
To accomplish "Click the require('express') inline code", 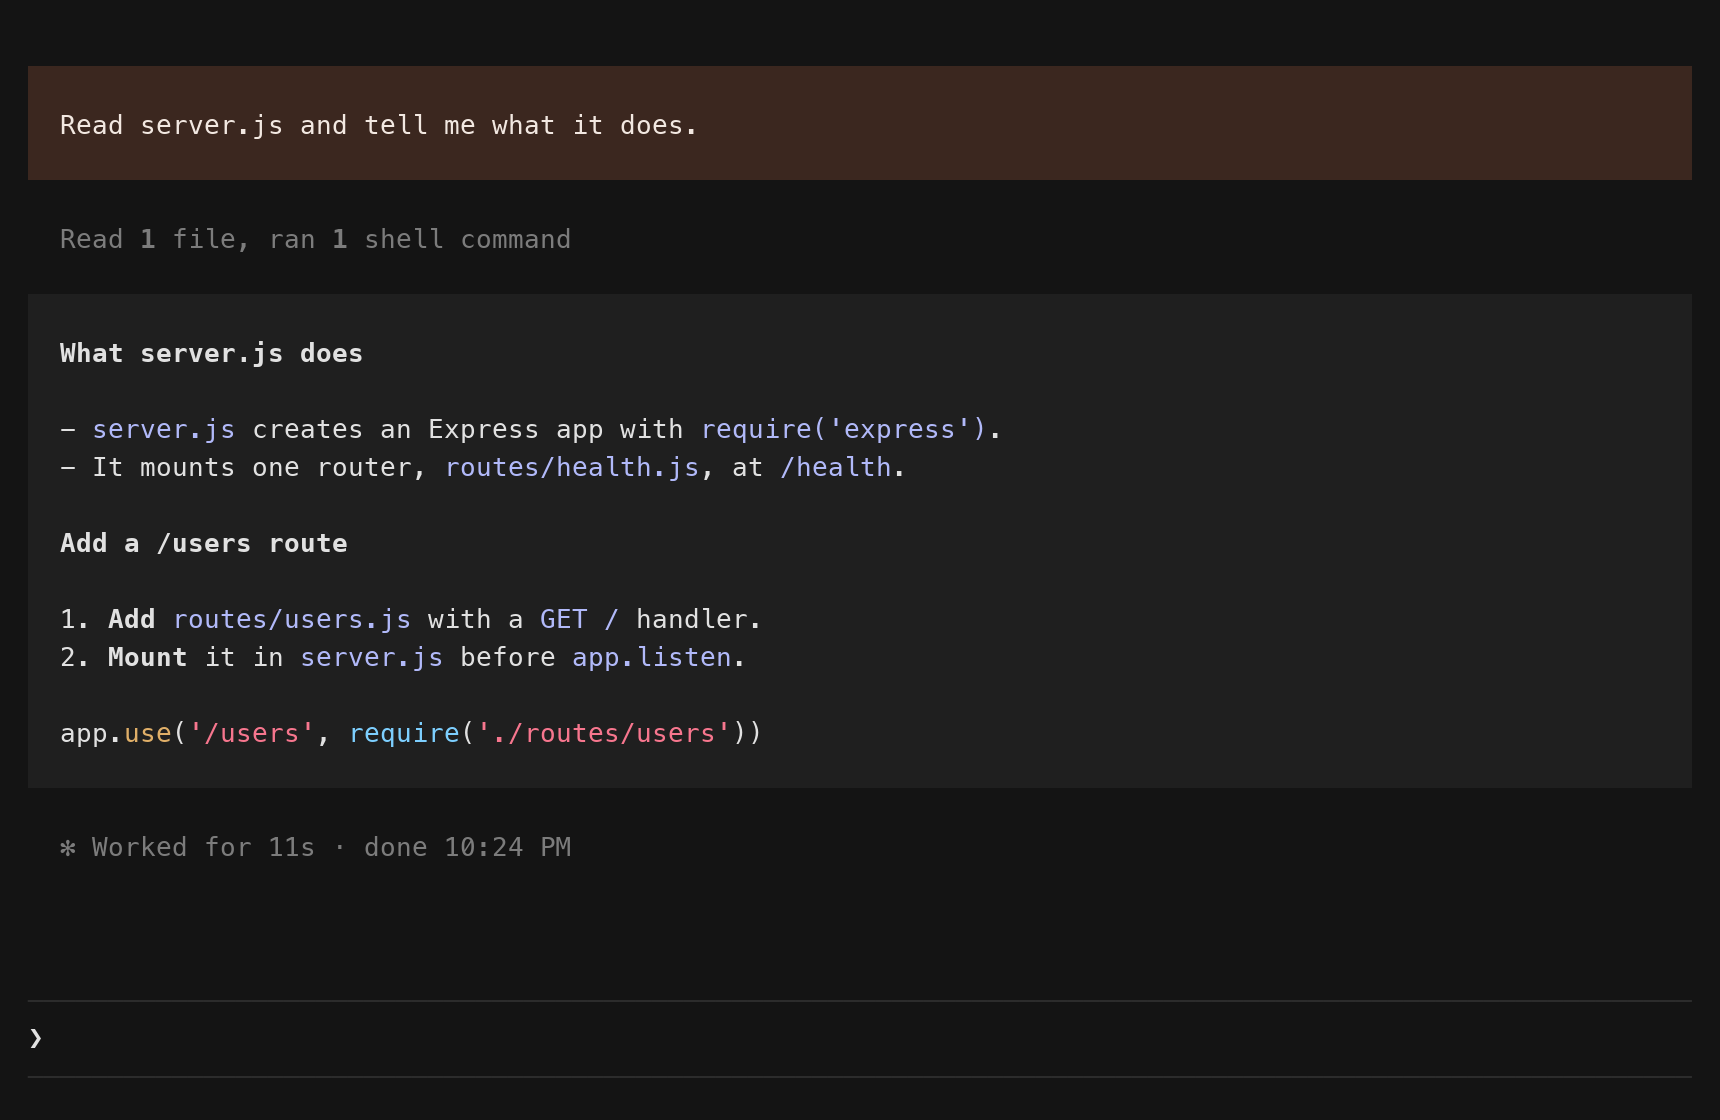I will click(x=844, y=429).
